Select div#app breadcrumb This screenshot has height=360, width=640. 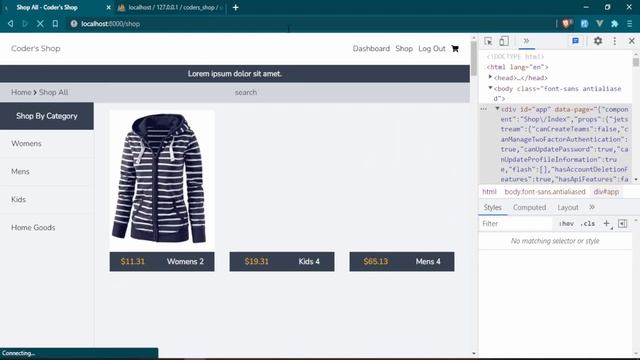click(606, 191)
